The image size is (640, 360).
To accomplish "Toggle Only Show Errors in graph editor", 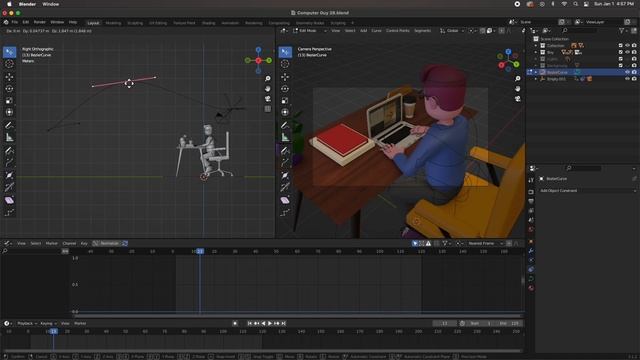I will pyautogui.click(x=428, y=243).
